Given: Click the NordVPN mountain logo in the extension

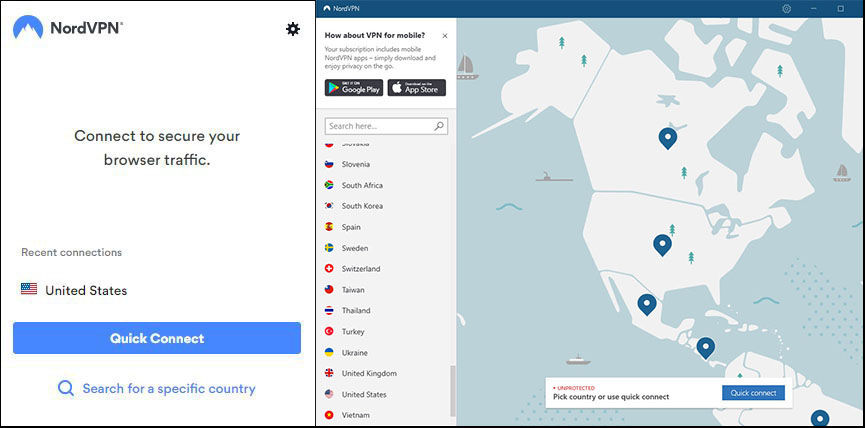Looking at the screenshot, I should click(x=28, y=28).
